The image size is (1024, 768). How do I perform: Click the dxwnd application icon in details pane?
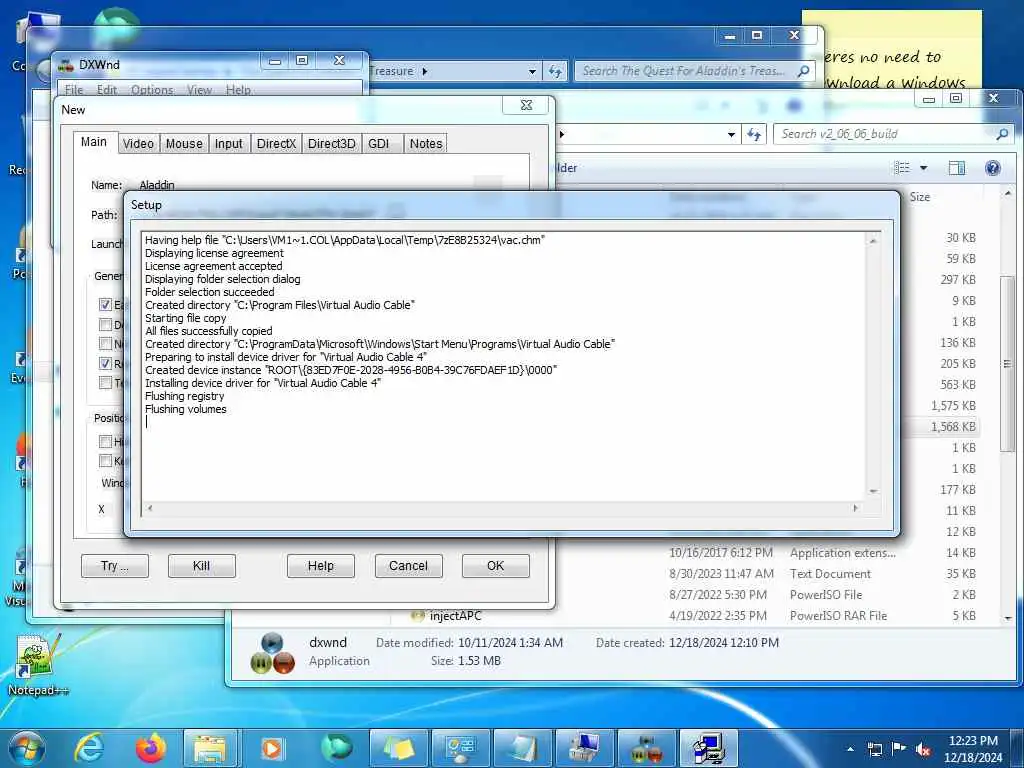click(272, 652)
